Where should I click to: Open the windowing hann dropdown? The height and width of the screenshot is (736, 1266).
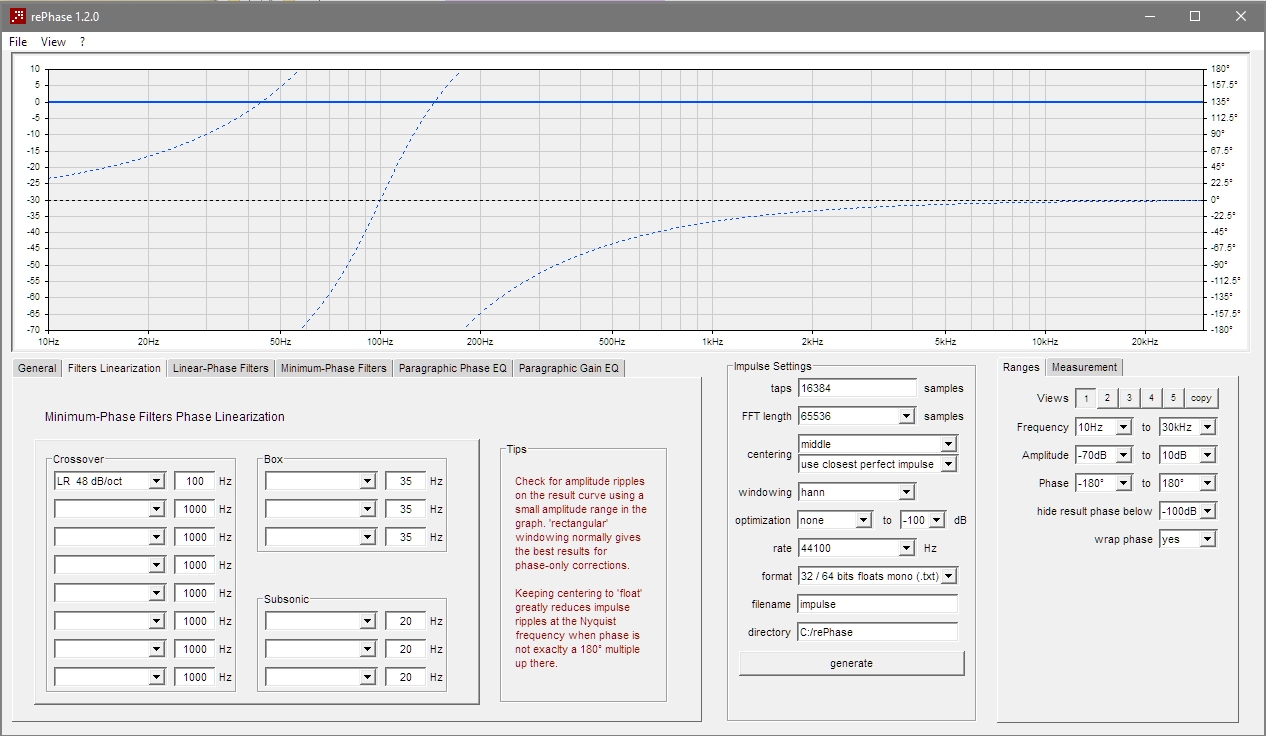[857, 492]
